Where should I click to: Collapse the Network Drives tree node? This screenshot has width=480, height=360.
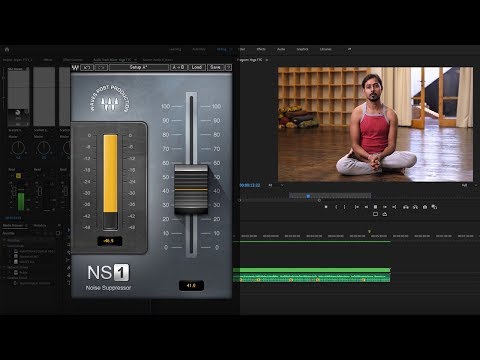pyautogui.click(x=5, y=267)
